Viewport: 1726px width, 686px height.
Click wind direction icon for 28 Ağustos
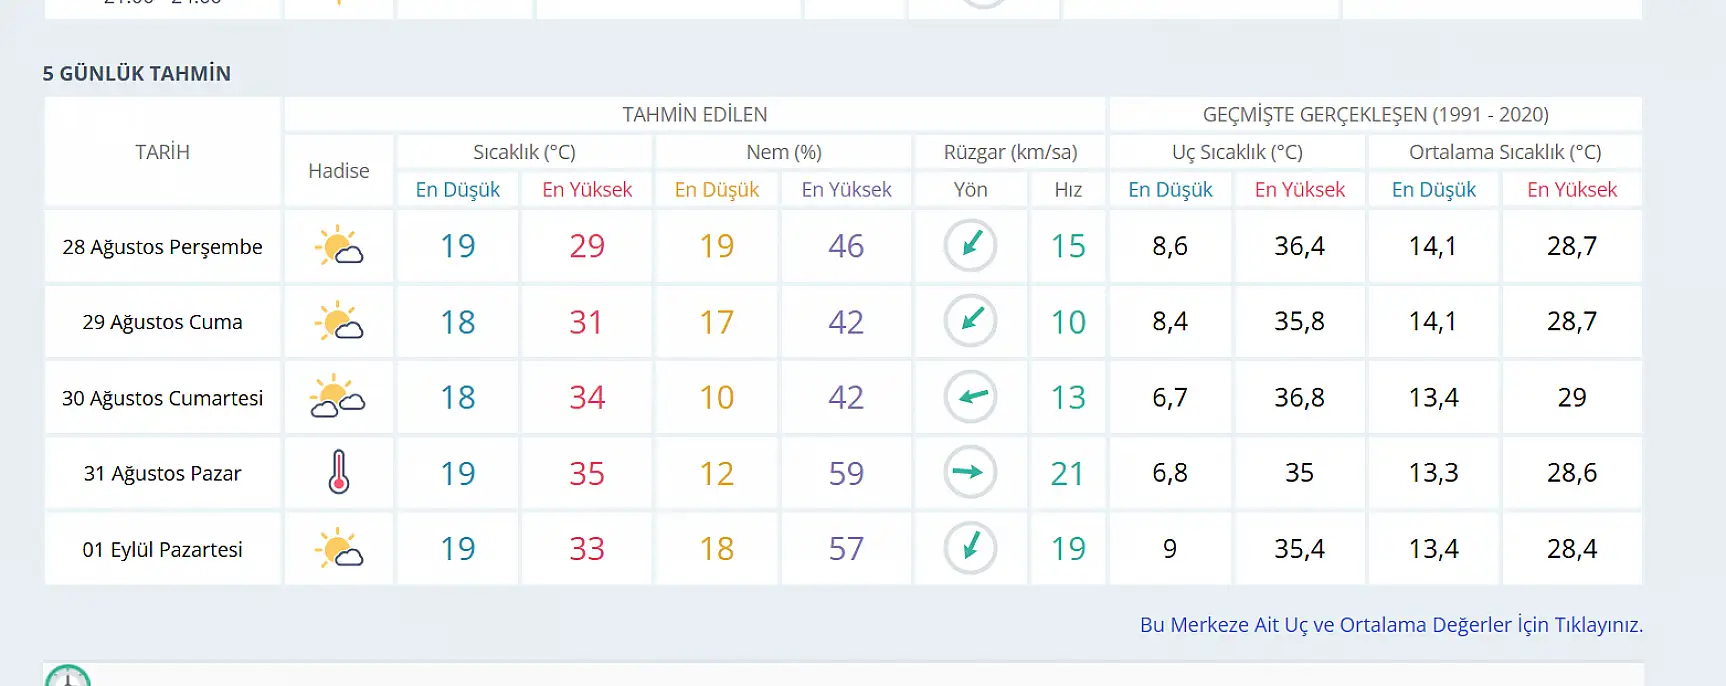[970, 245]
